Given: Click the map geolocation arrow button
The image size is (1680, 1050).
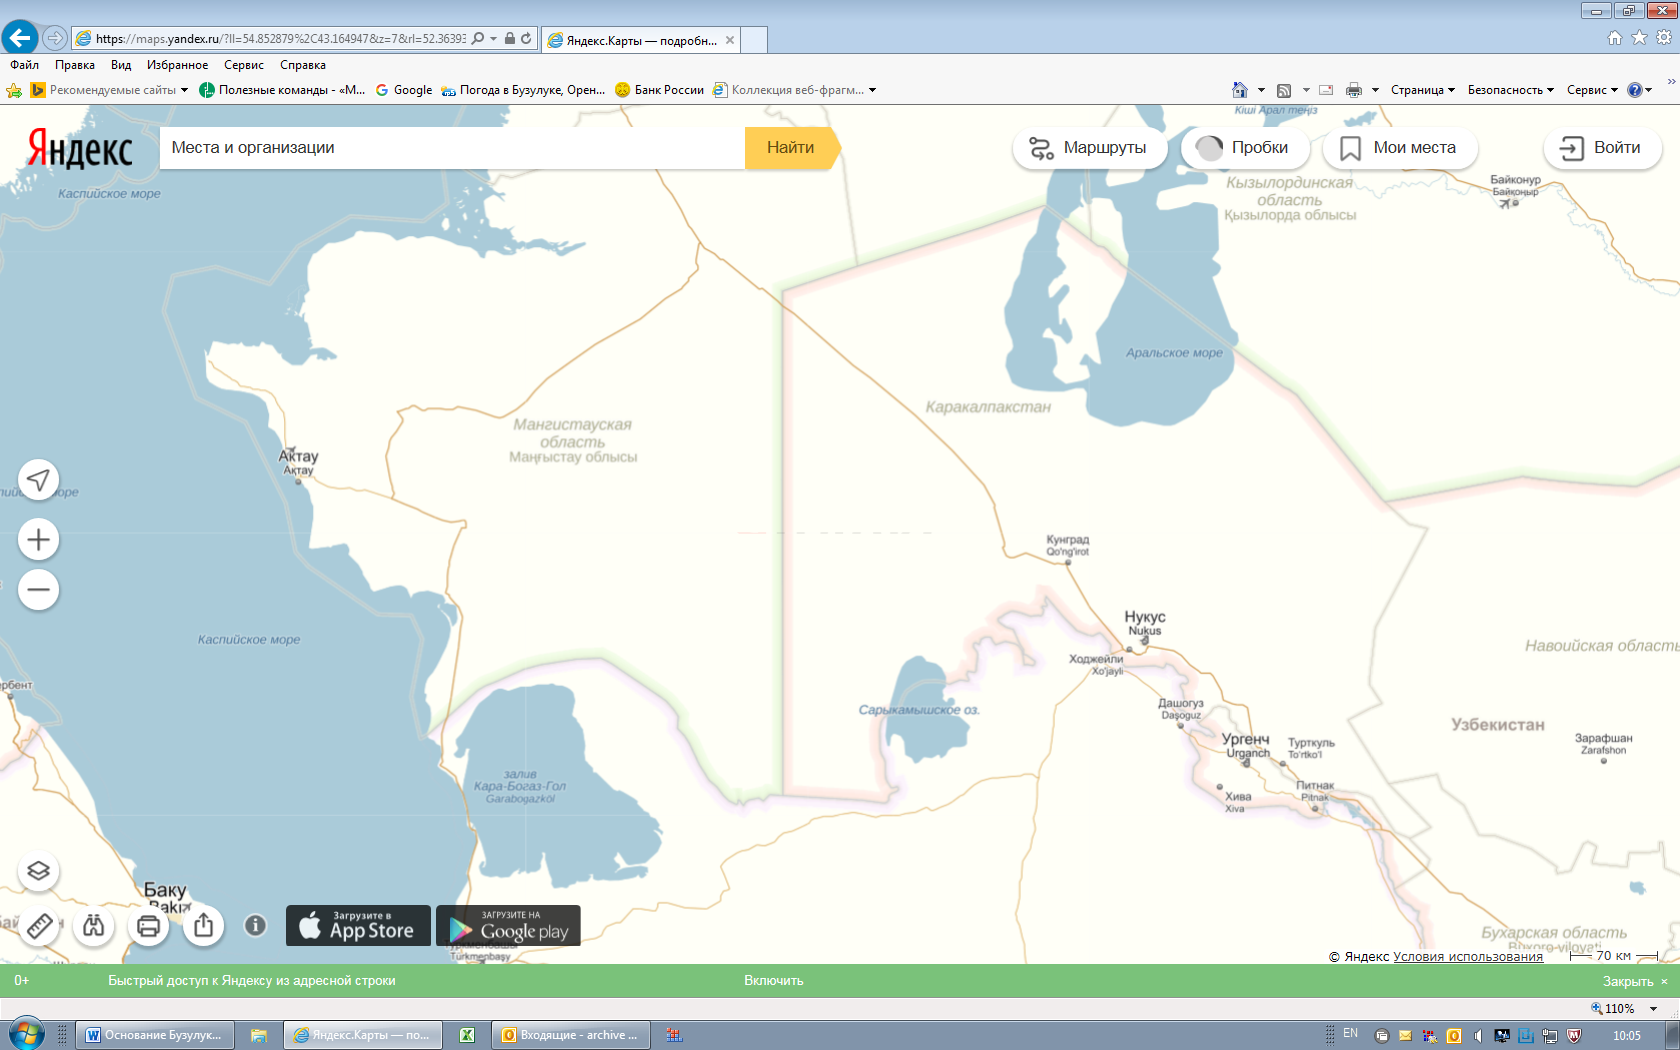Looking at the screenshot, I should pos(39,480).
